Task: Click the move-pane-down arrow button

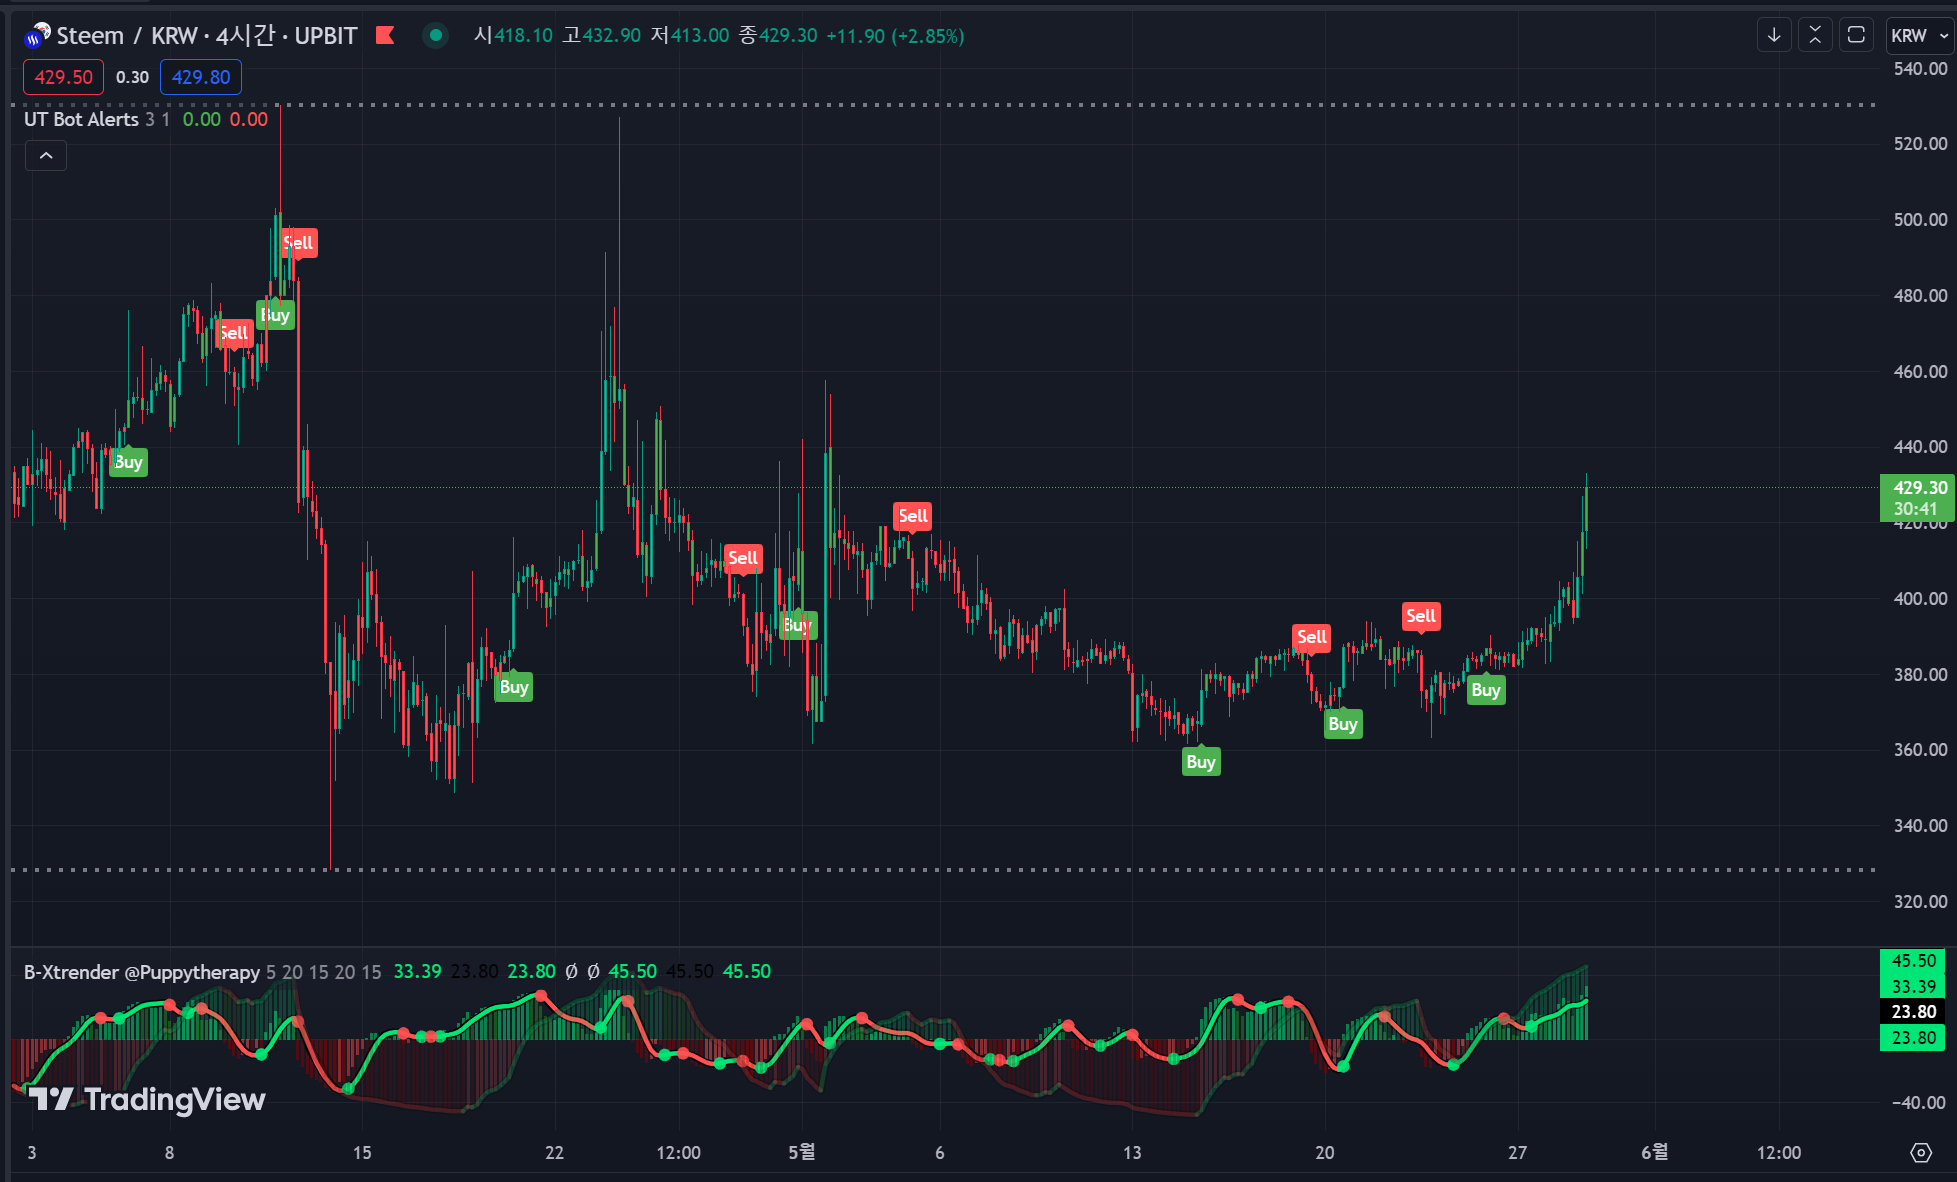Action: click(x=1774, y=35)
